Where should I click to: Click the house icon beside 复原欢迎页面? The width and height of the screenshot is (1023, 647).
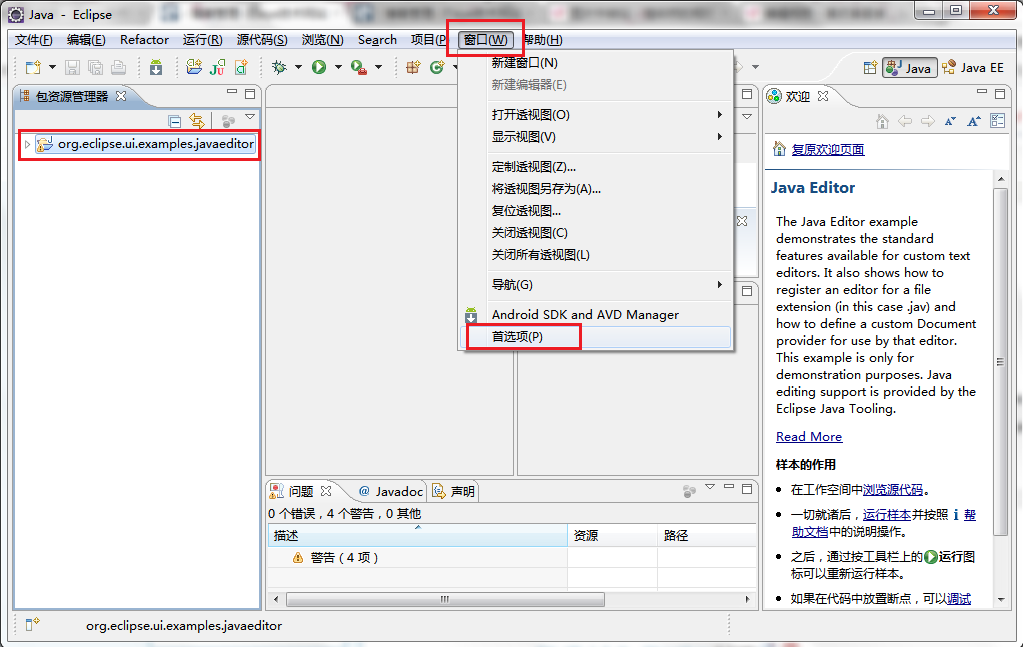779,149
